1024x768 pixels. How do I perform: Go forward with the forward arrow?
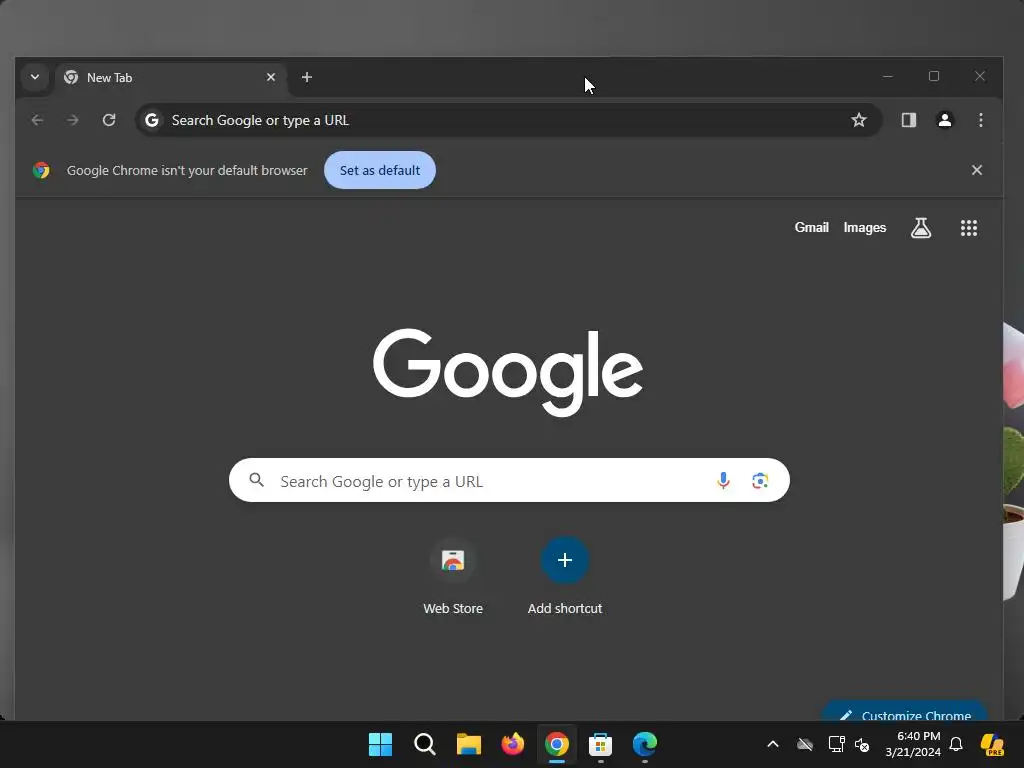(x=73, y=120)
